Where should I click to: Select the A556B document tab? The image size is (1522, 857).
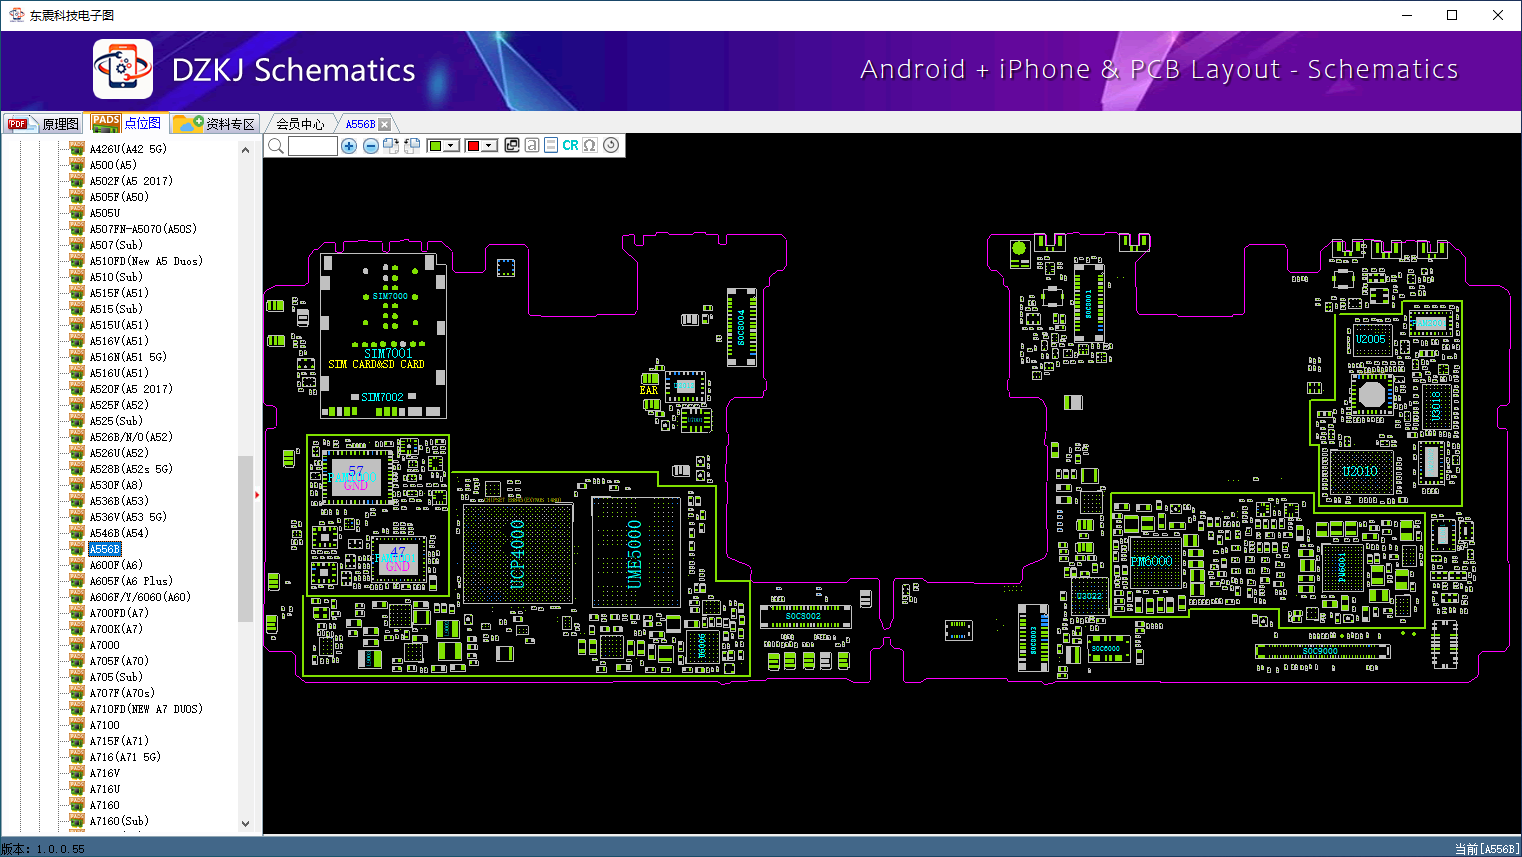point(360,124)
